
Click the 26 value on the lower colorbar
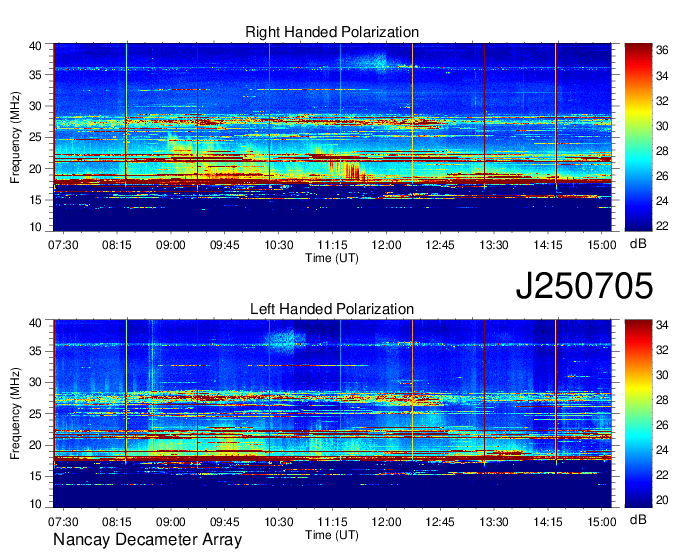(x=662, y=425)
